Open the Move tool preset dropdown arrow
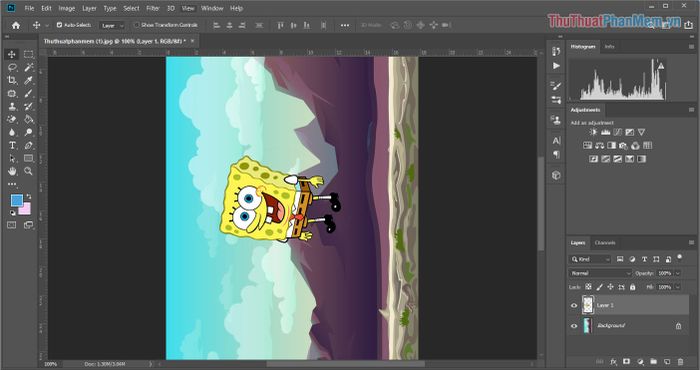The image size is (700, 370). point(47,26)
